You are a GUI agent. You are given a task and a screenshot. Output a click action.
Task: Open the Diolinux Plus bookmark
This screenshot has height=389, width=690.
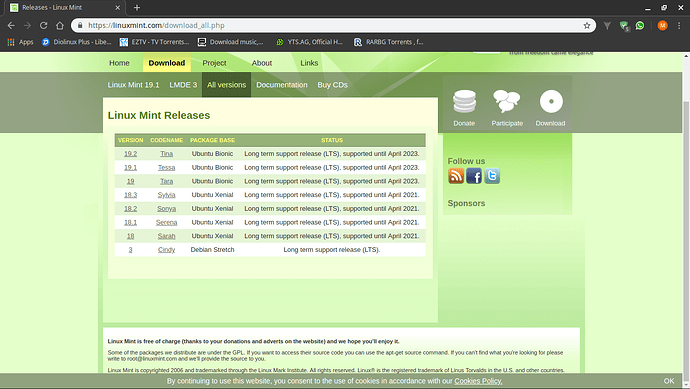77,42
